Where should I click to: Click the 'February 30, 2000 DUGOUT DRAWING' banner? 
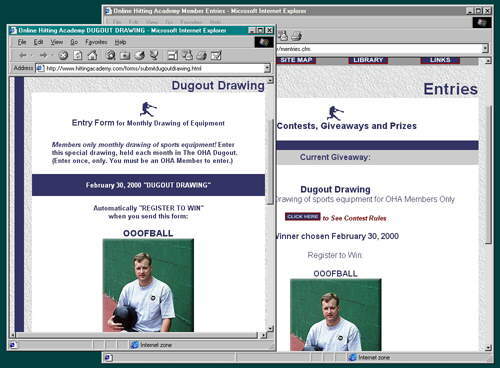pos(148,185)
